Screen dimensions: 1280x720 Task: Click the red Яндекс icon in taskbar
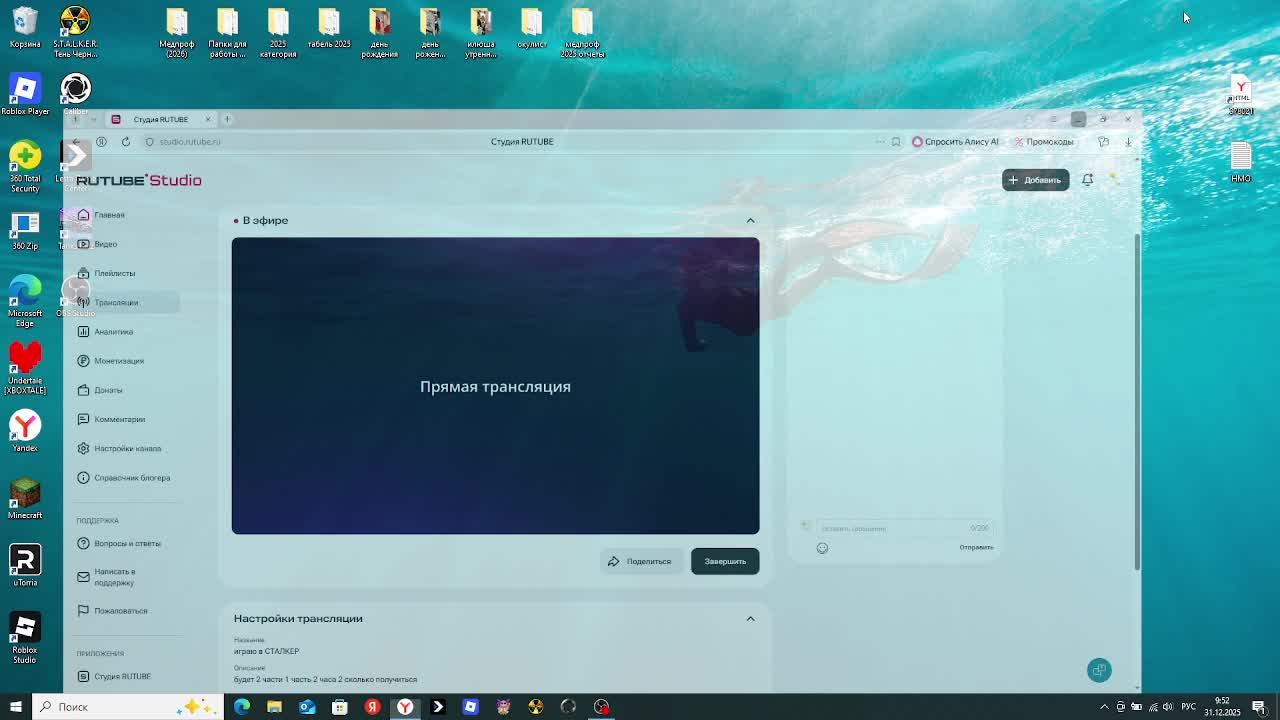[x=372, y=707]
